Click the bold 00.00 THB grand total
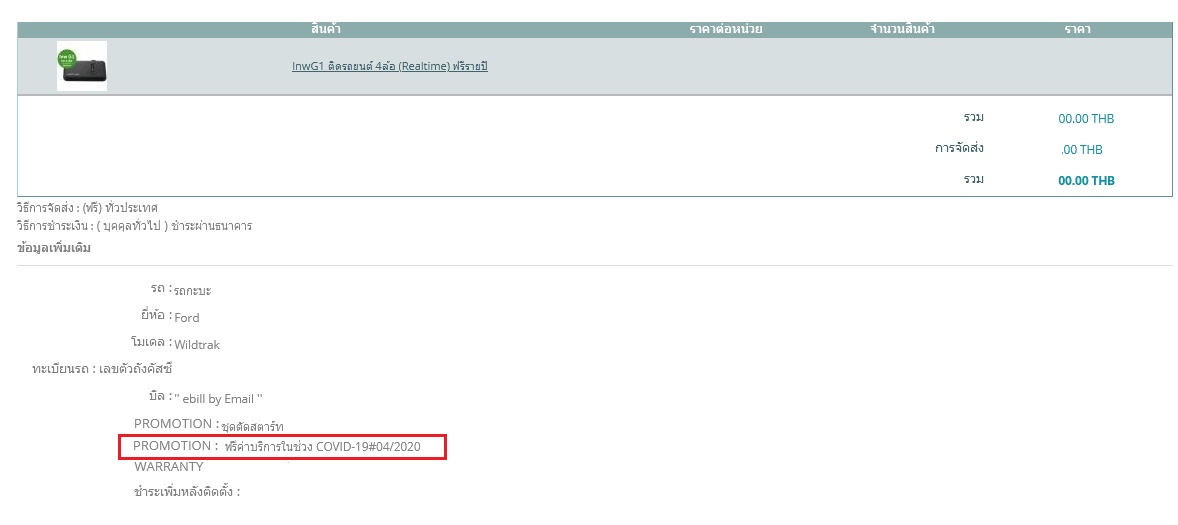1178x525 pixels. [x=1085, y=181]
